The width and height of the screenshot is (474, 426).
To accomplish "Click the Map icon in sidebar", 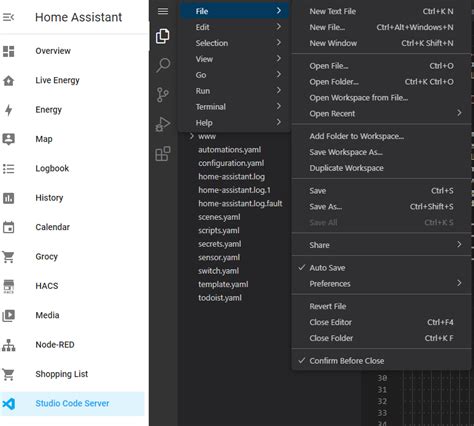I will [x=8, y=139].
